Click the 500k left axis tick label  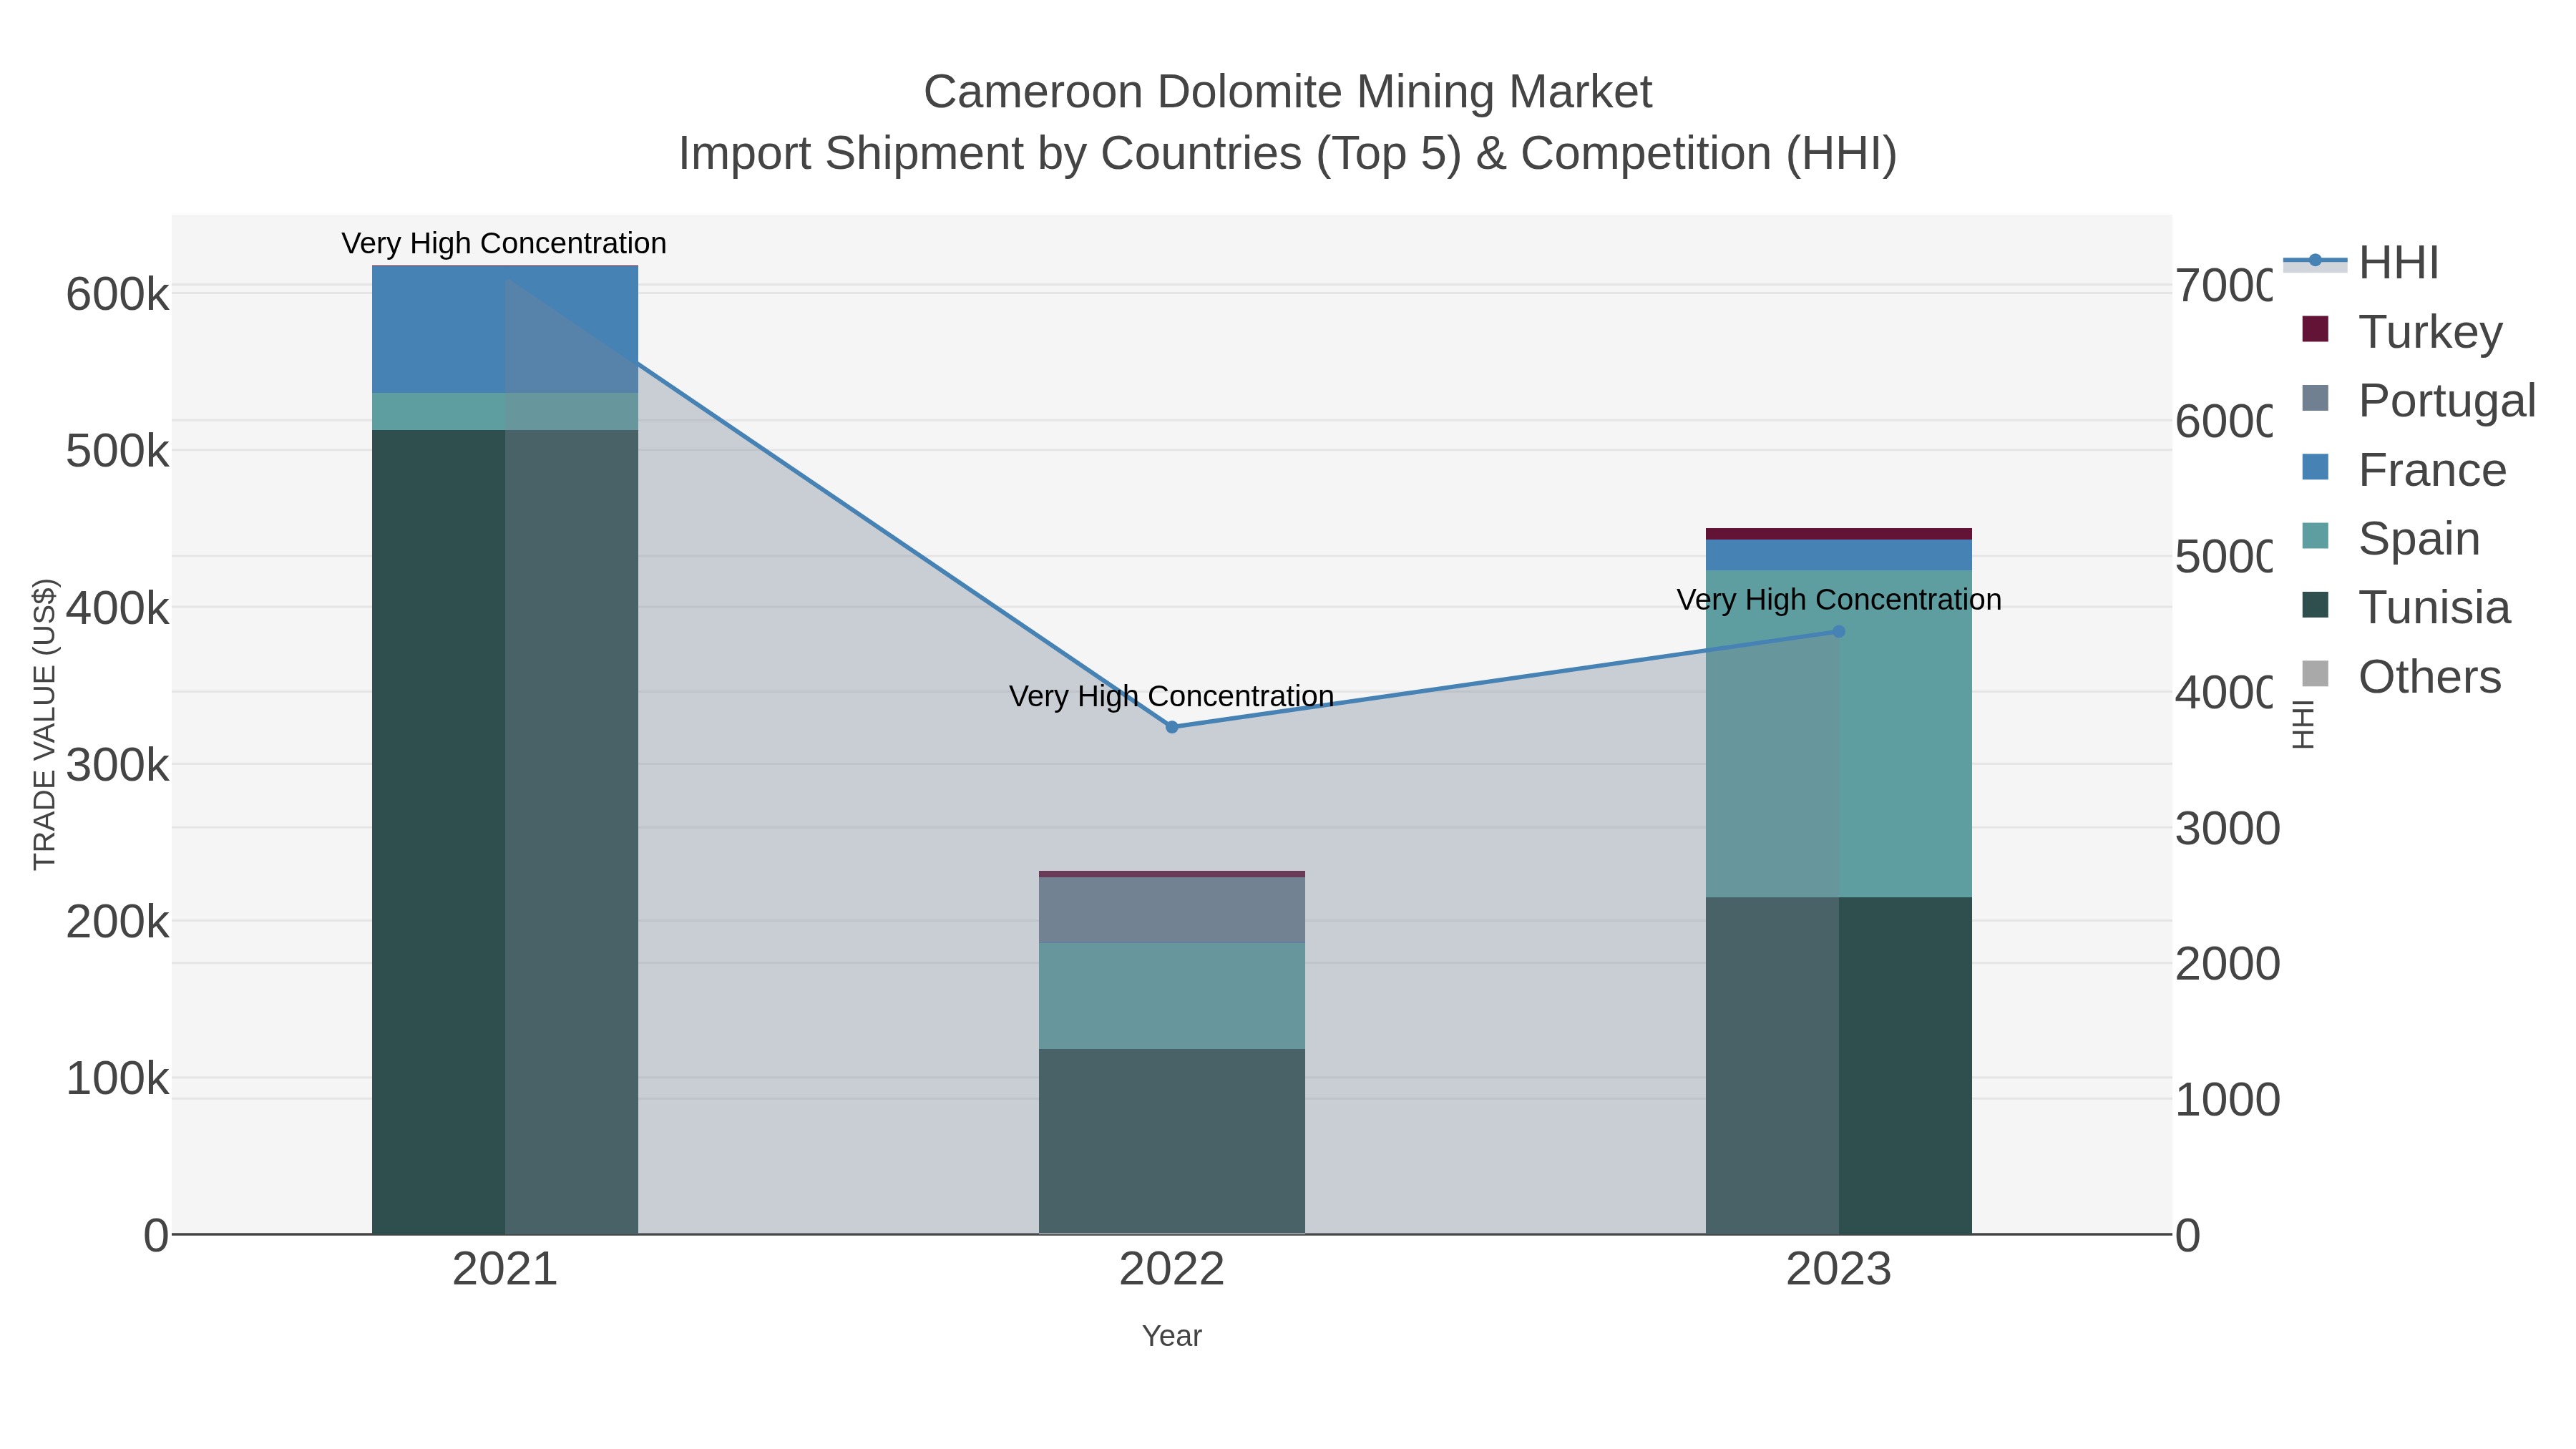[118, 452]
